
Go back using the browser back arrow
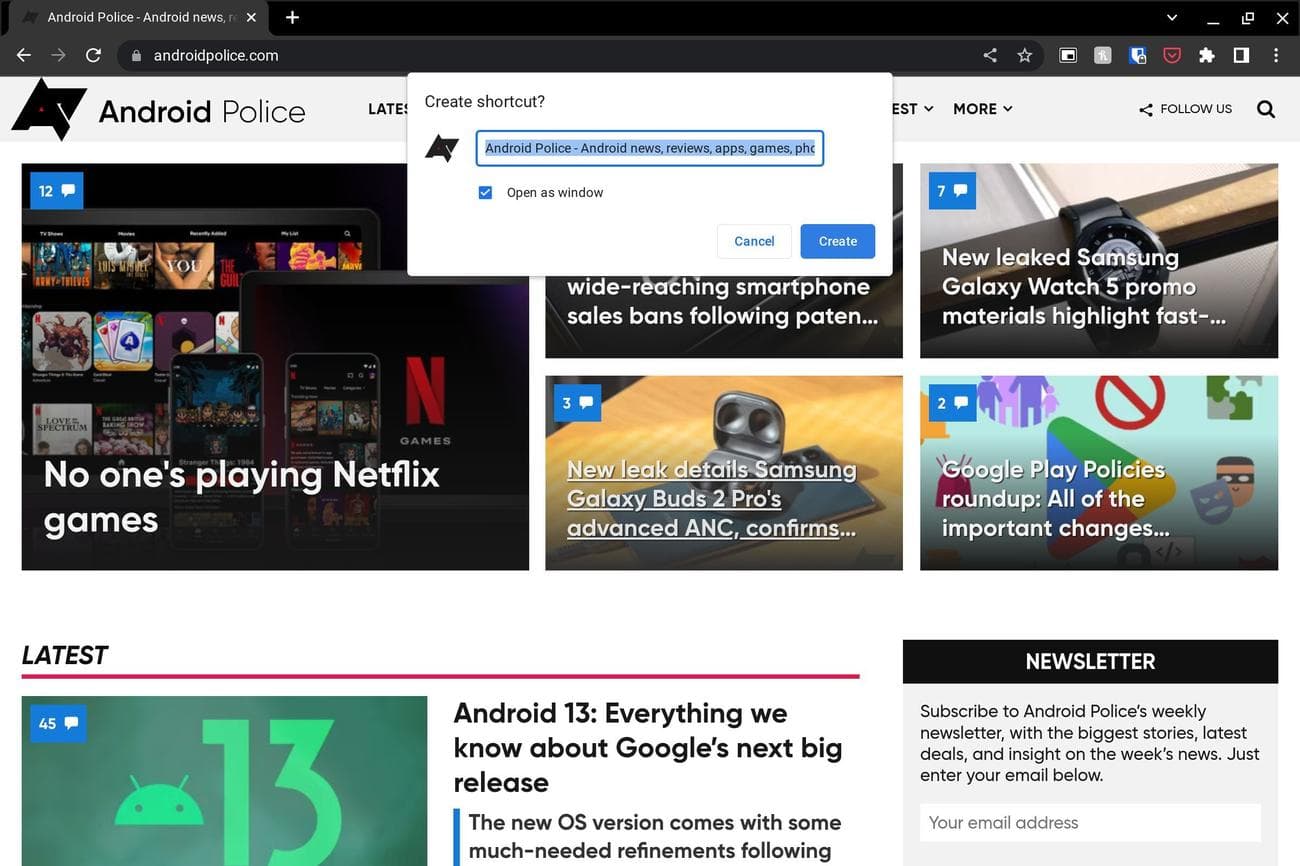[x=24, y=56]
